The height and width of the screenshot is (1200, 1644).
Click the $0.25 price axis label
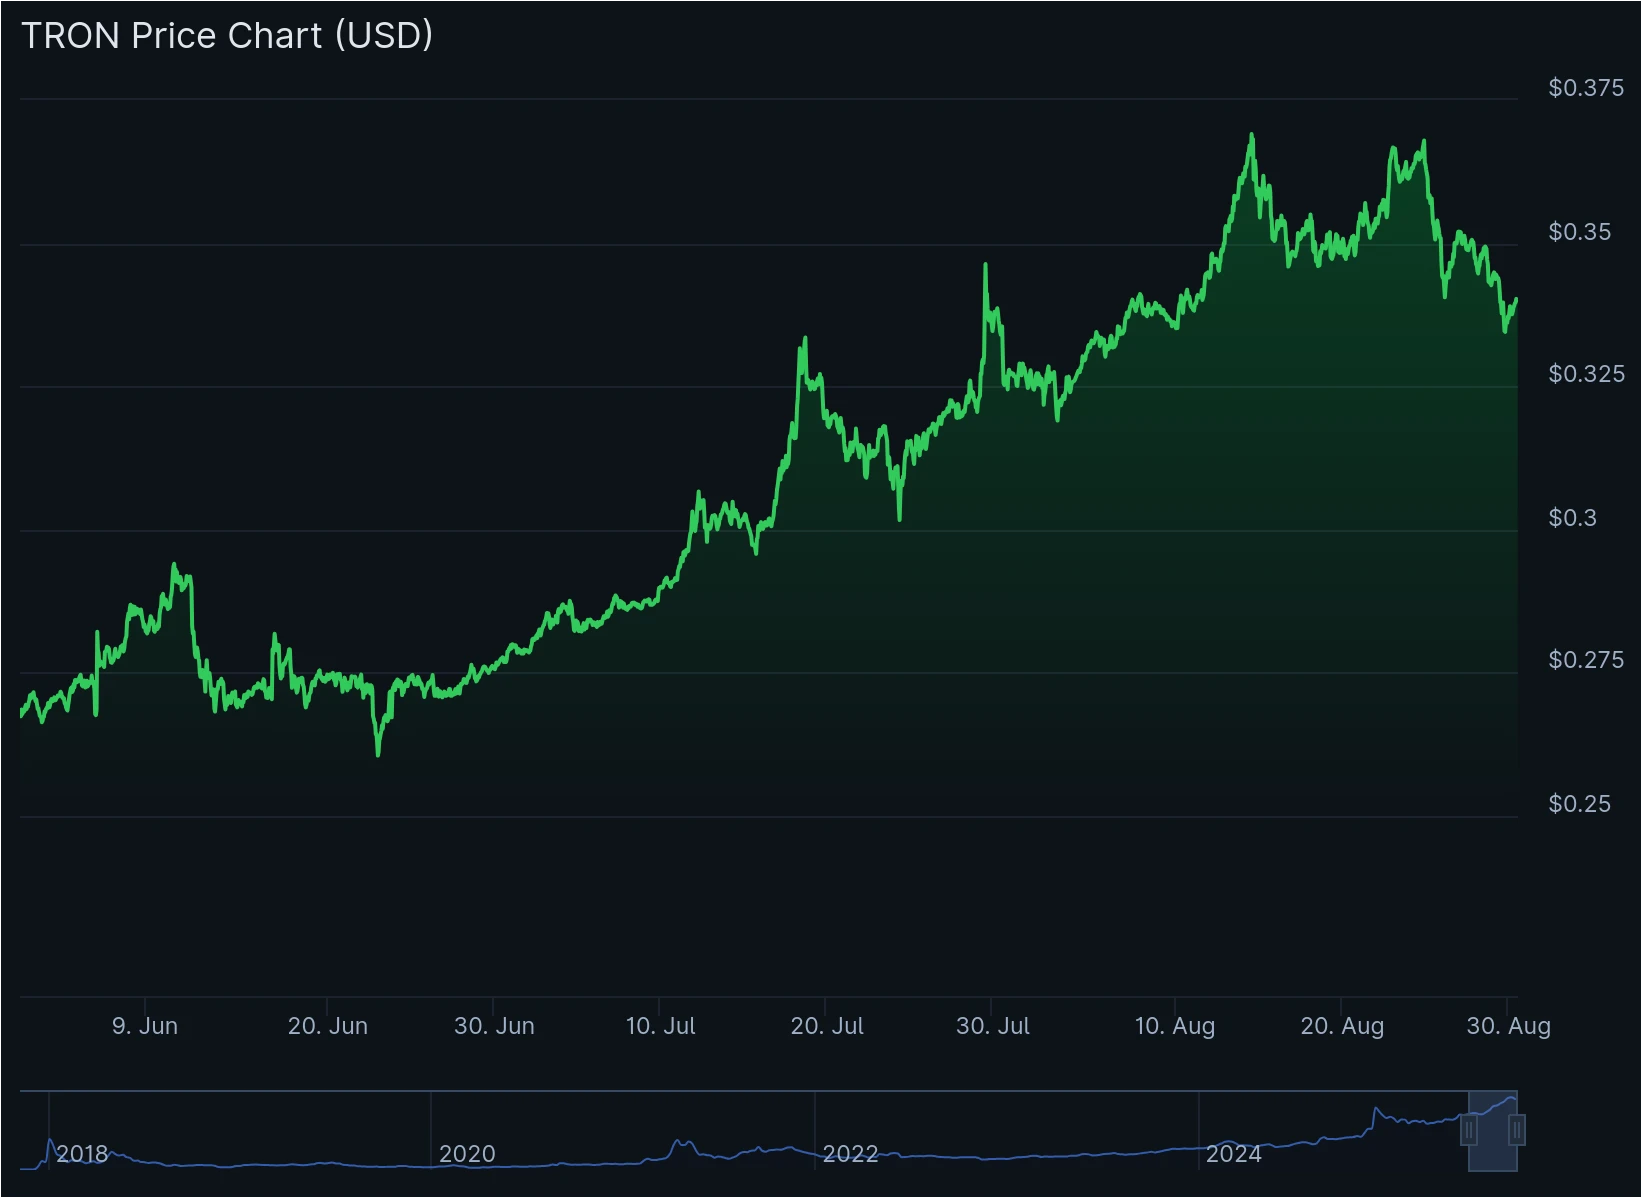[x=1580, y=804]
